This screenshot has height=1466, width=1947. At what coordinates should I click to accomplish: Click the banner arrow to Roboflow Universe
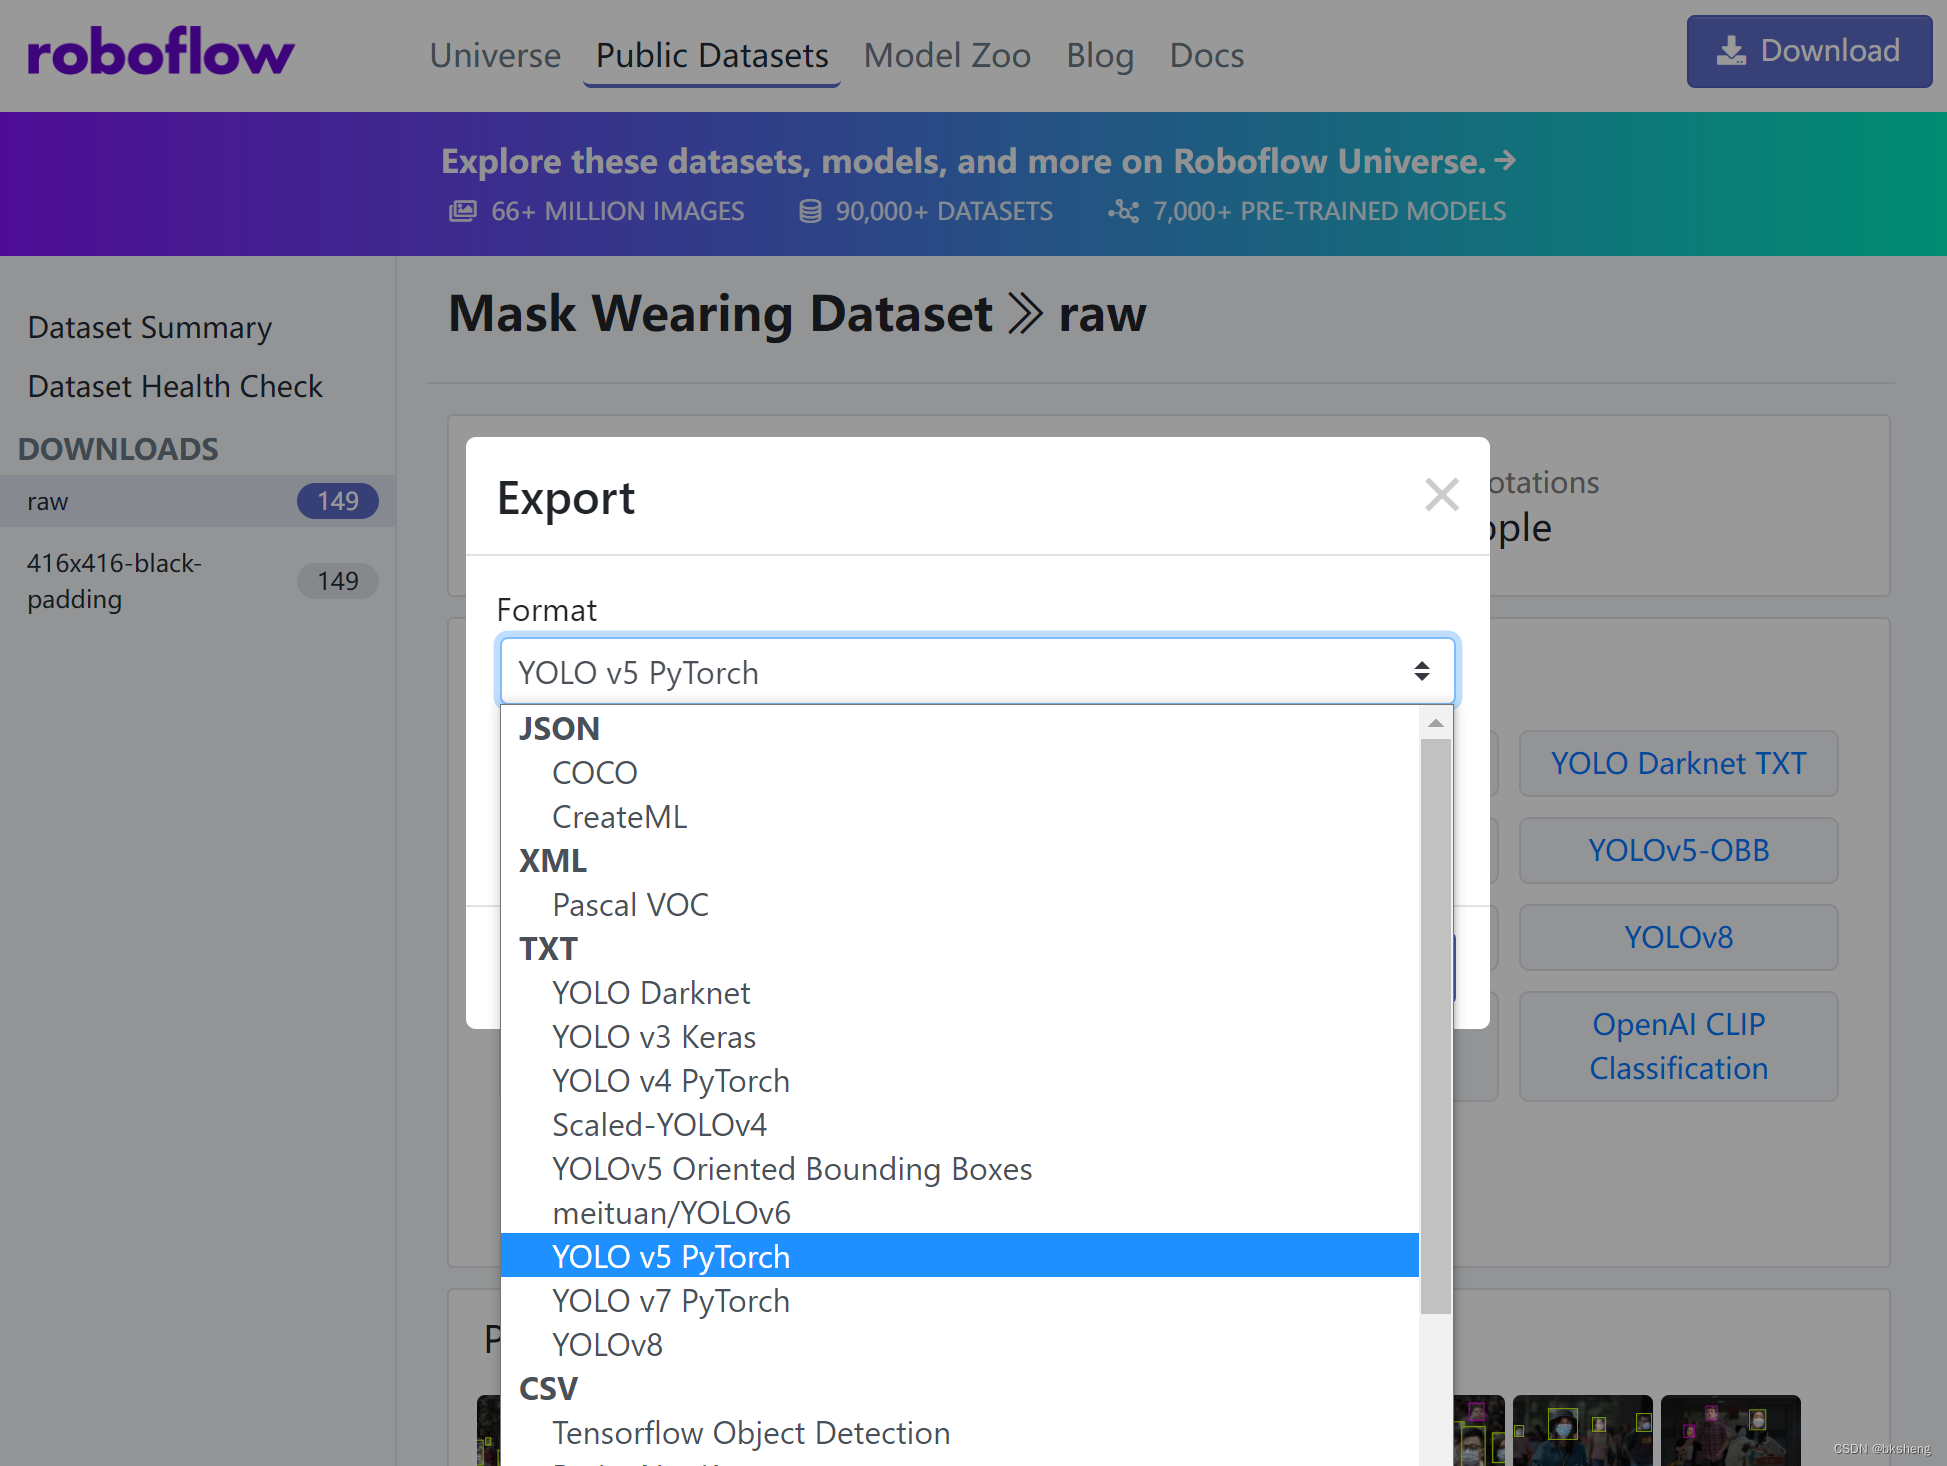(1505, 160)
